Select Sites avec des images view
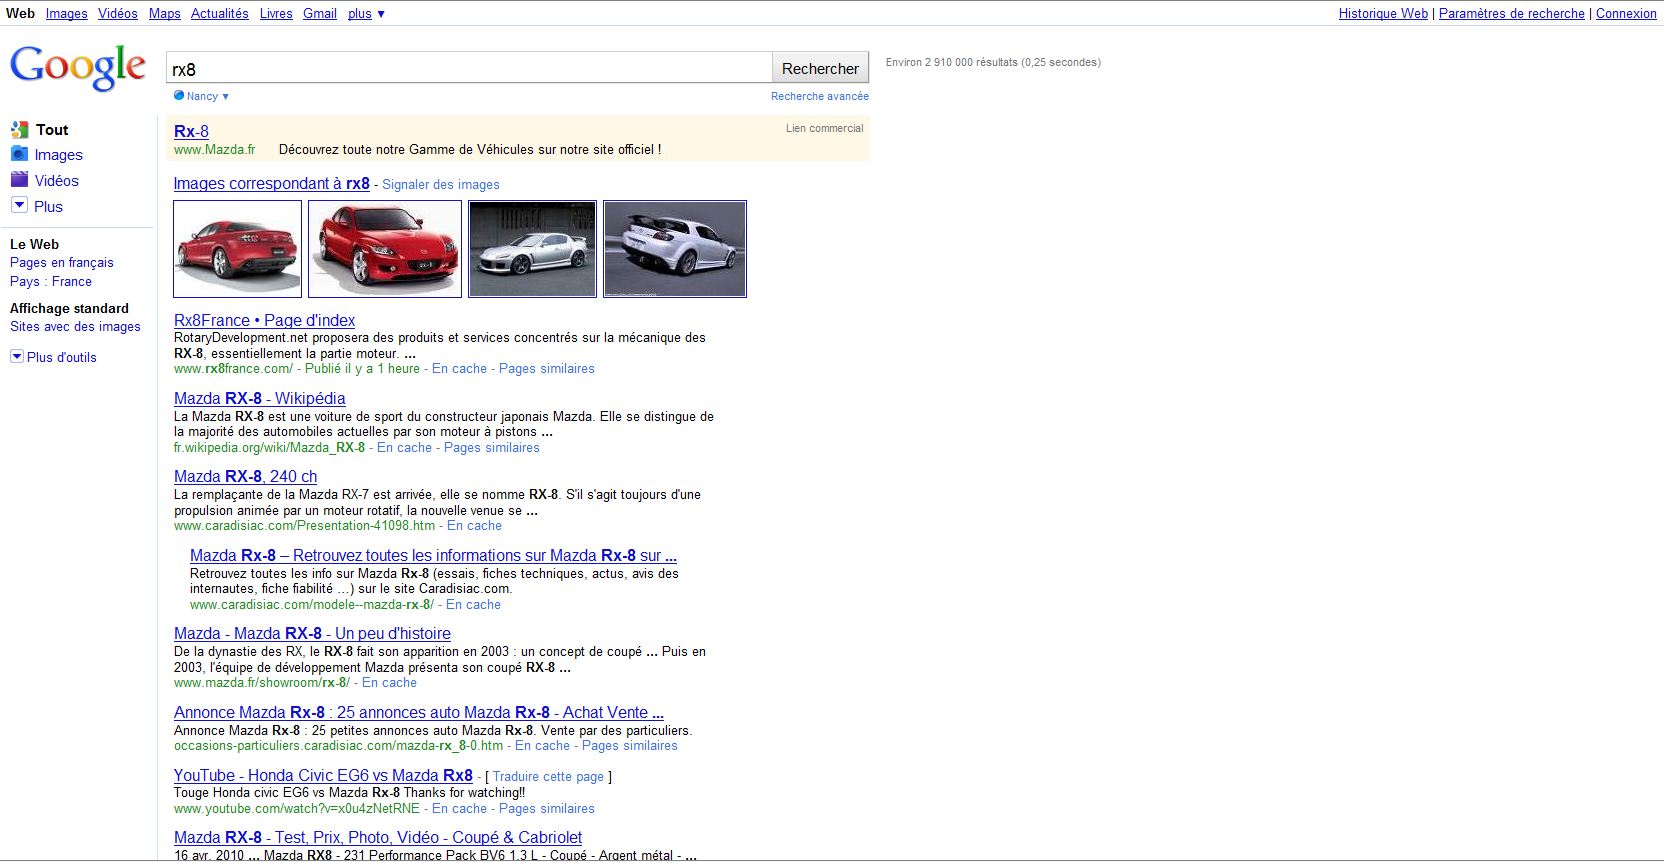 click(x=75, y=327)
